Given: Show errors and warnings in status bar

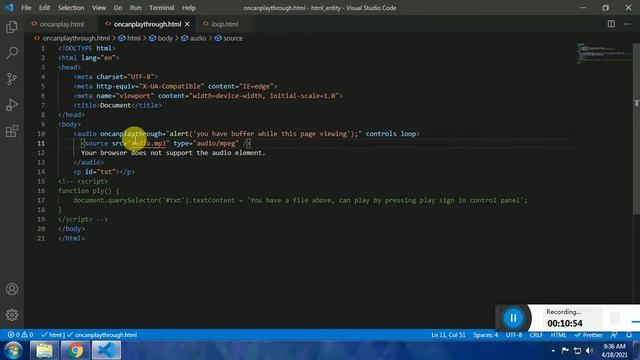Looking at the screenshot, I should (20, 335).
